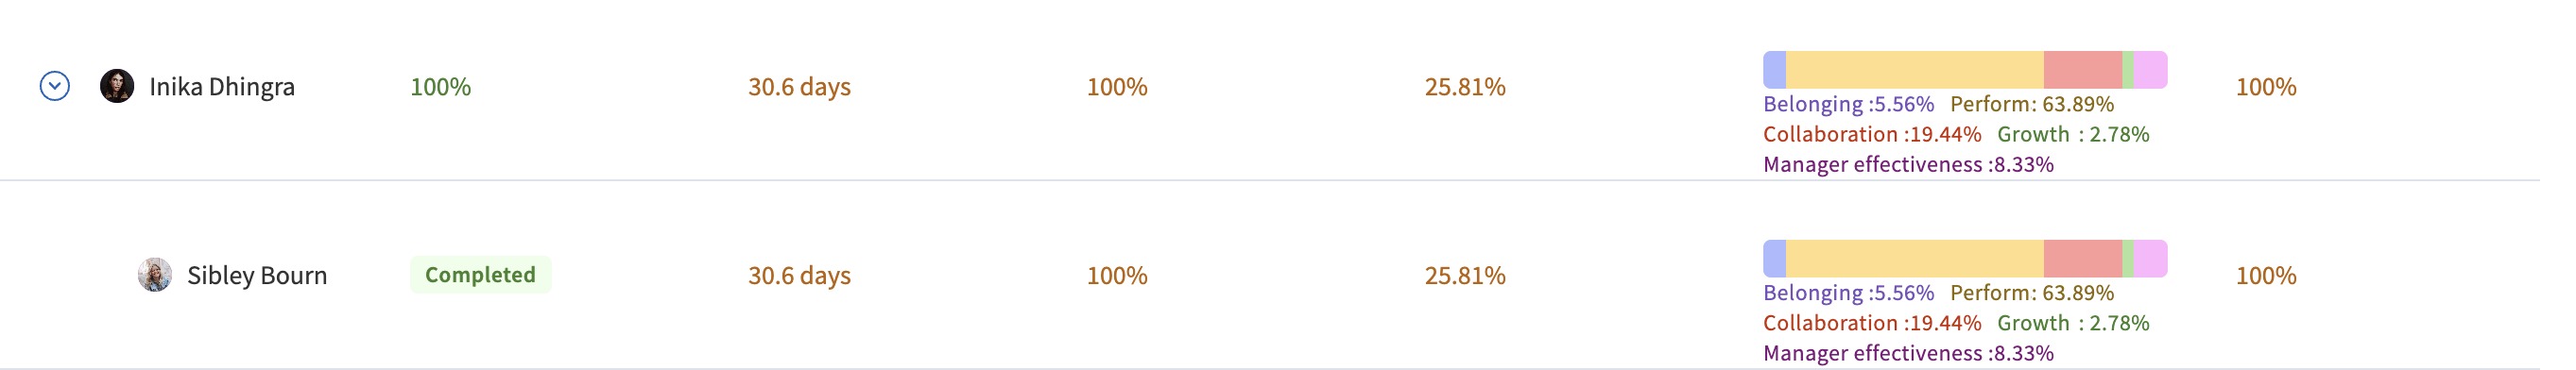Click Inika's Collaboration :19.44% label
Viewport: 2576px width, 370px height.
[x=1872, y=134]
